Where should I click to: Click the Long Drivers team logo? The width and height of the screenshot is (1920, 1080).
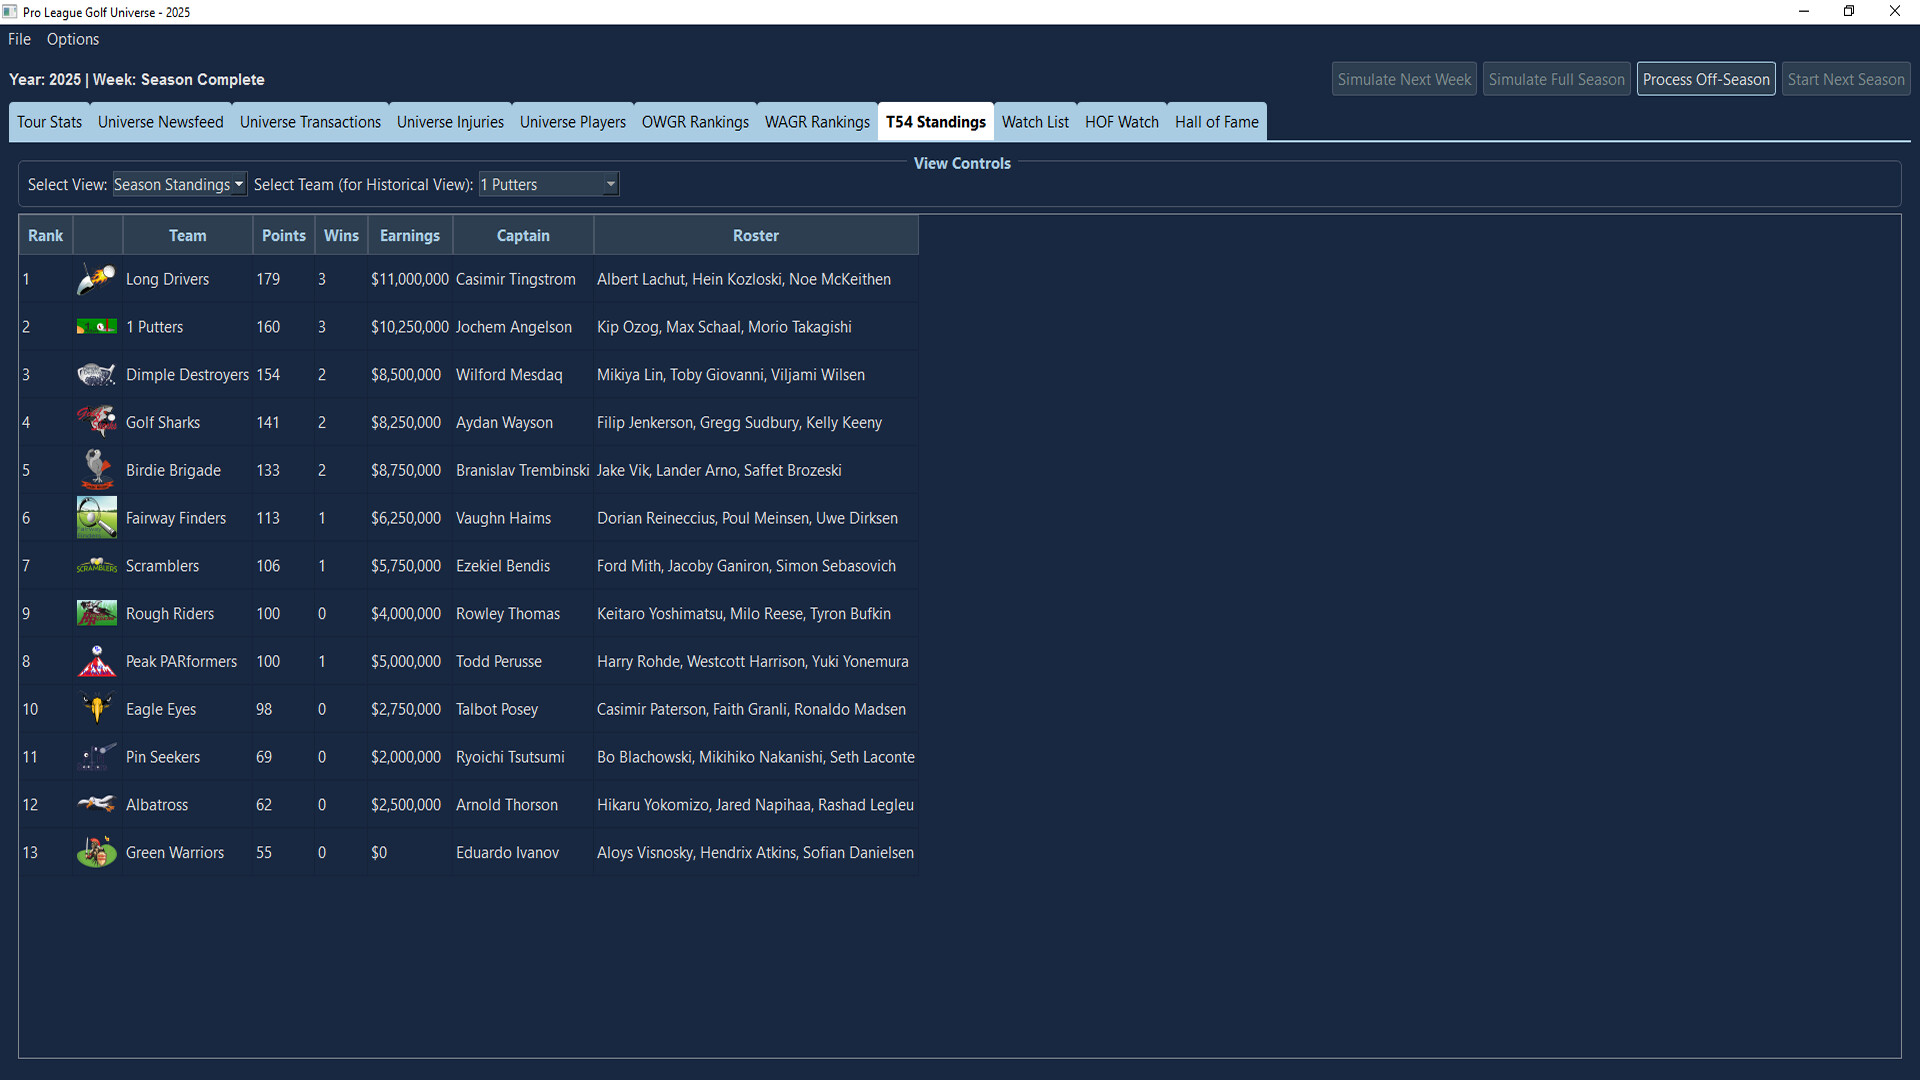(96, 279)
